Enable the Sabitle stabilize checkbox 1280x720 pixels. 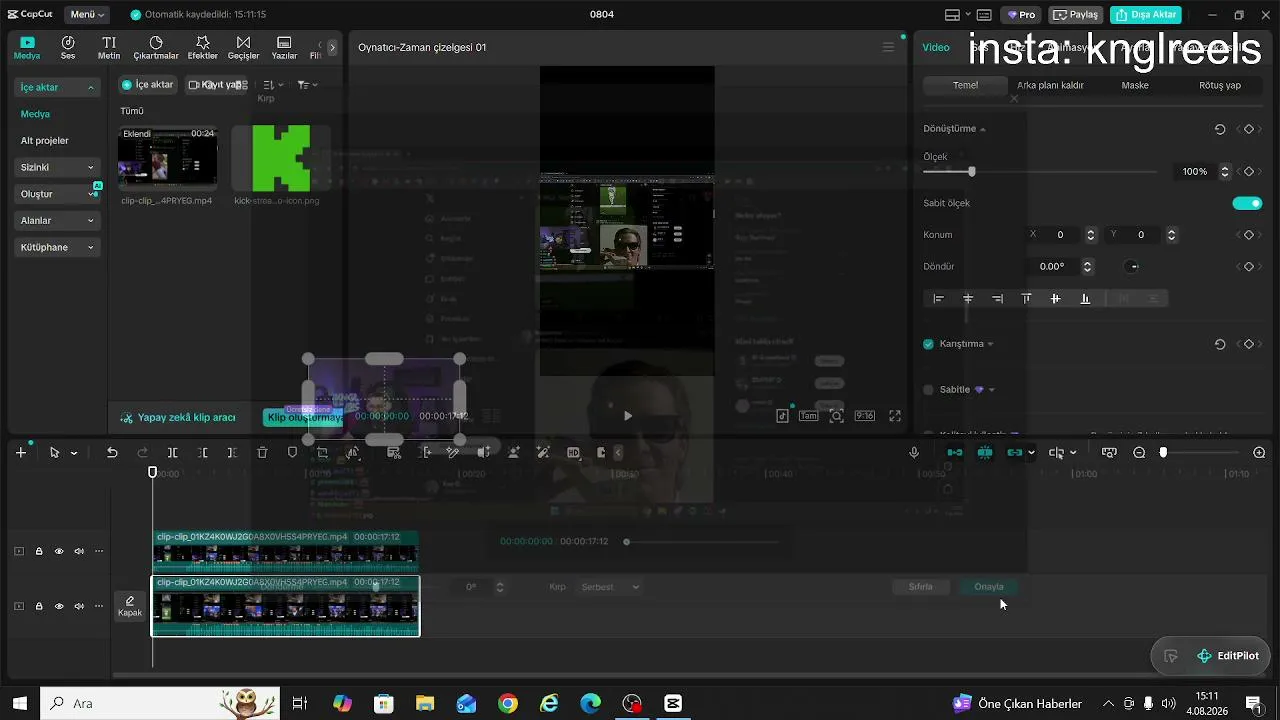928,390
